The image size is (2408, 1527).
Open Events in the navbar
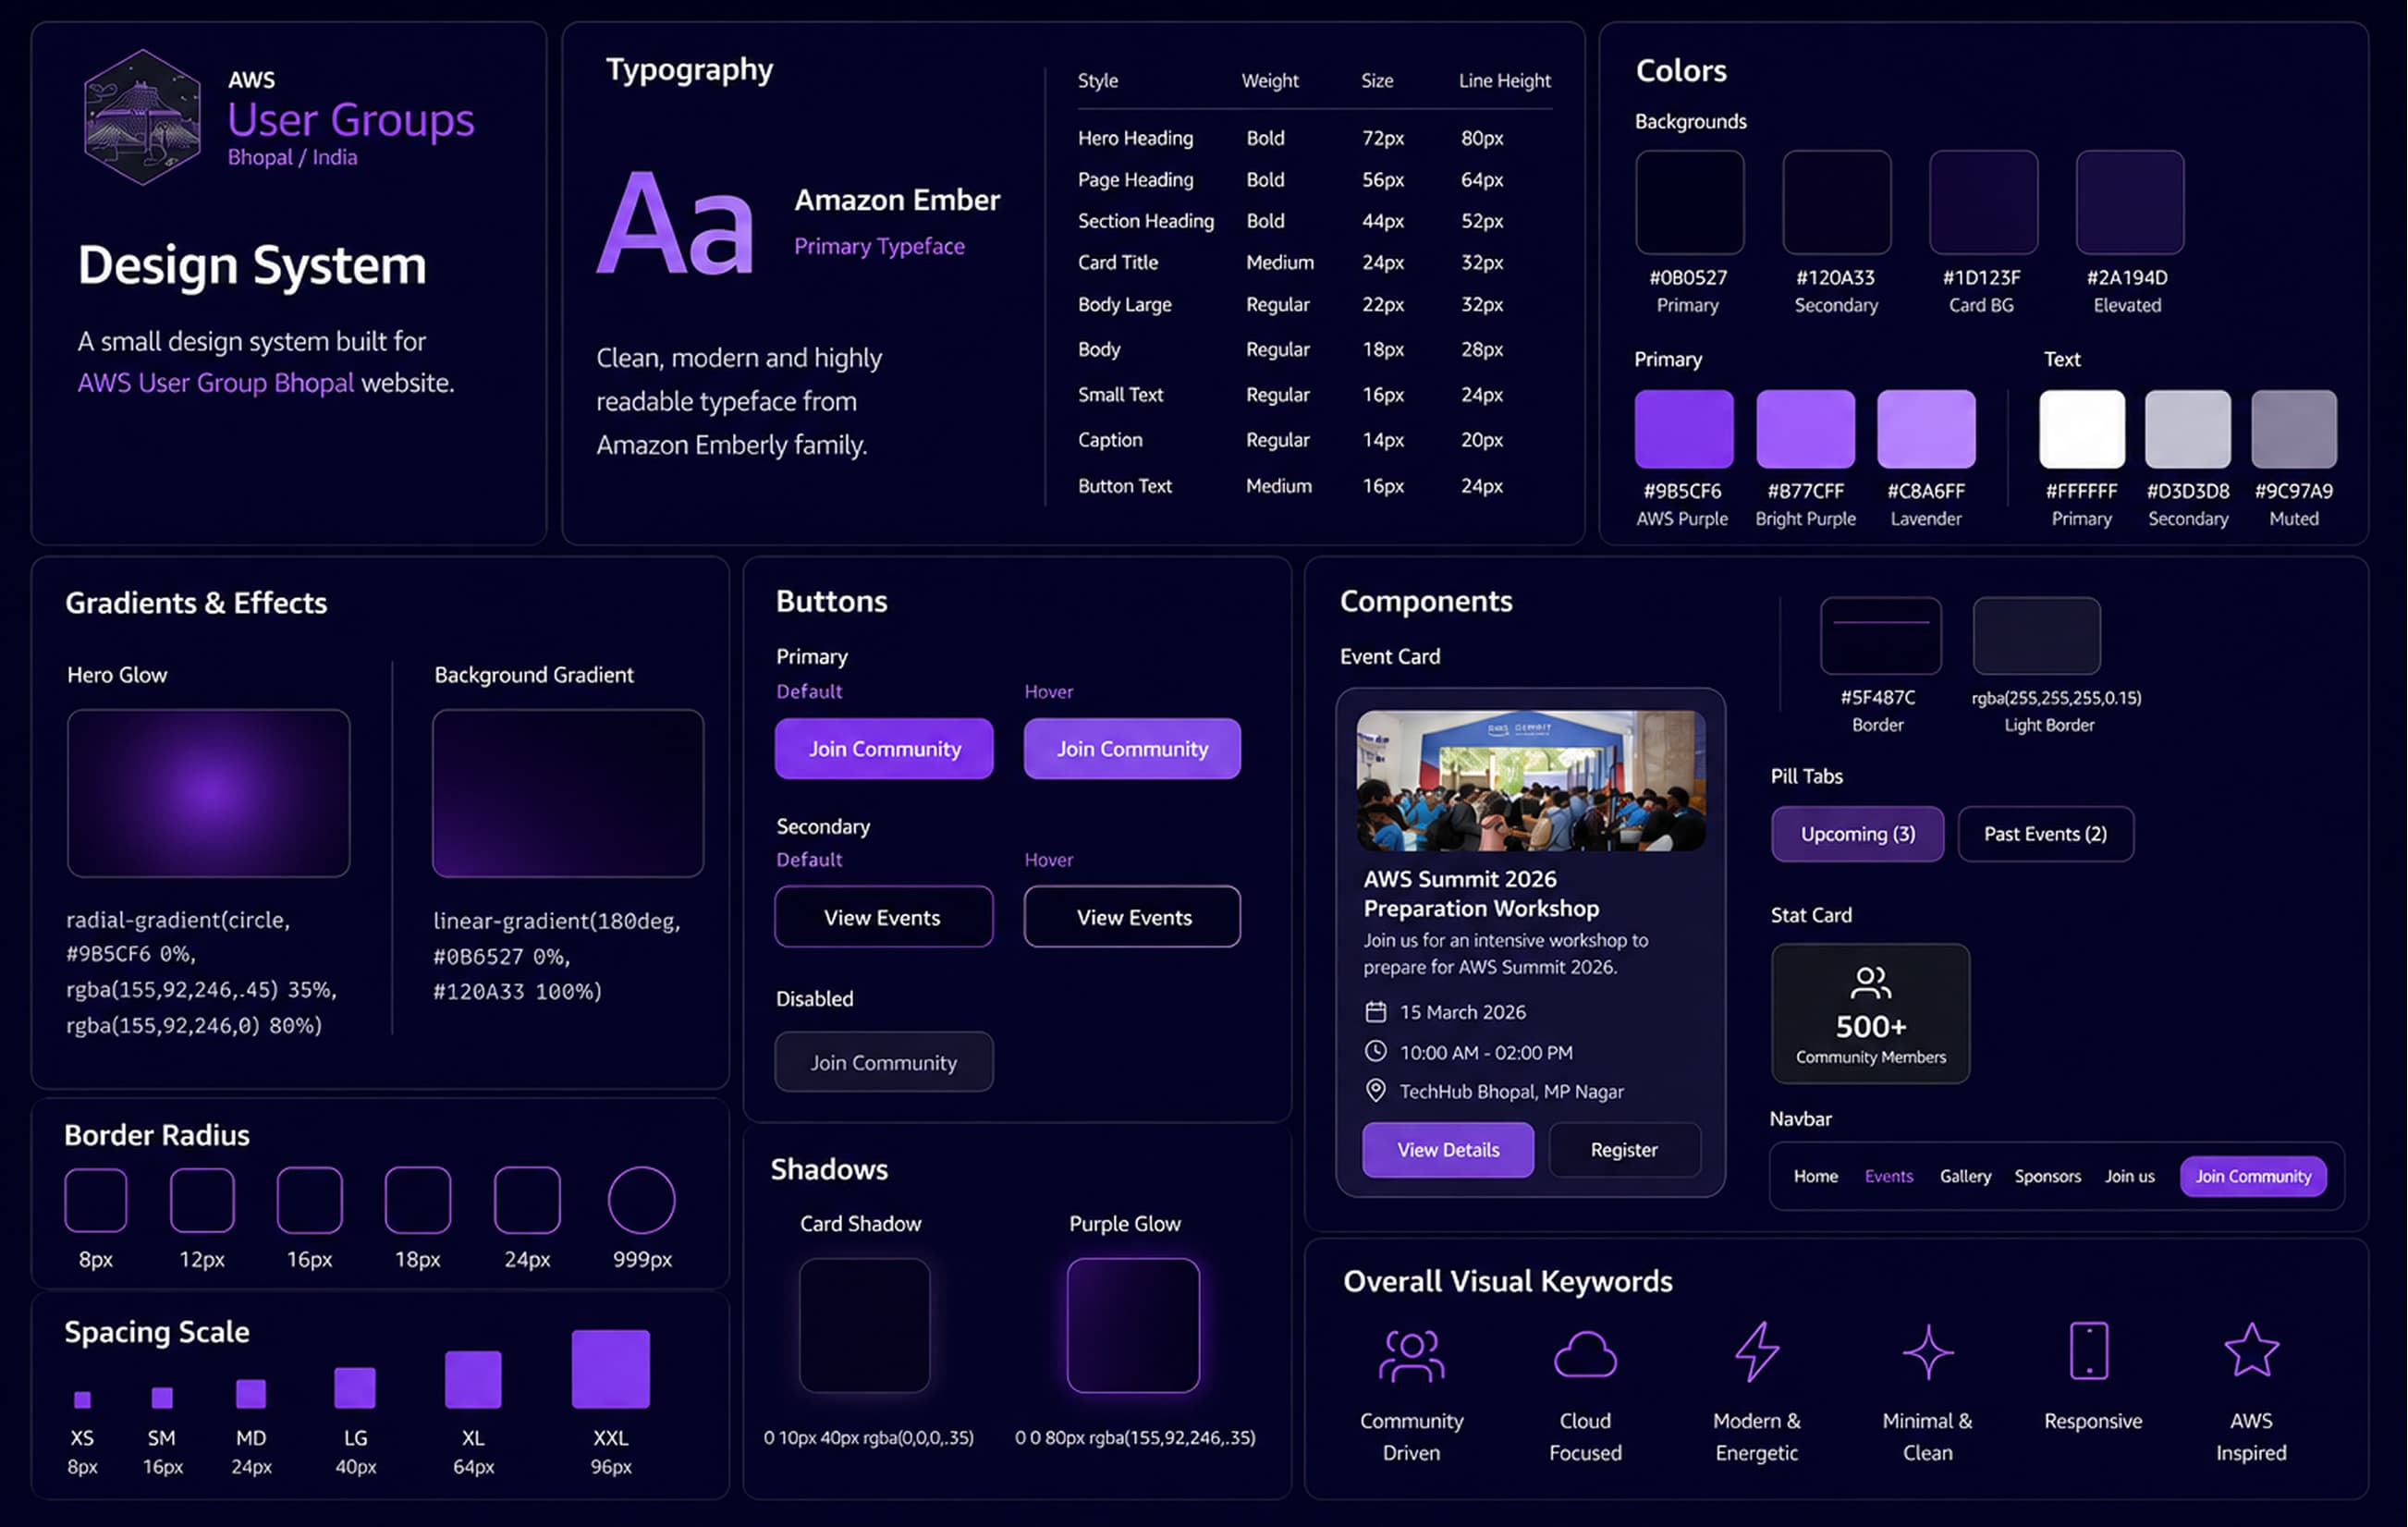click(x=1888, y=1177)
